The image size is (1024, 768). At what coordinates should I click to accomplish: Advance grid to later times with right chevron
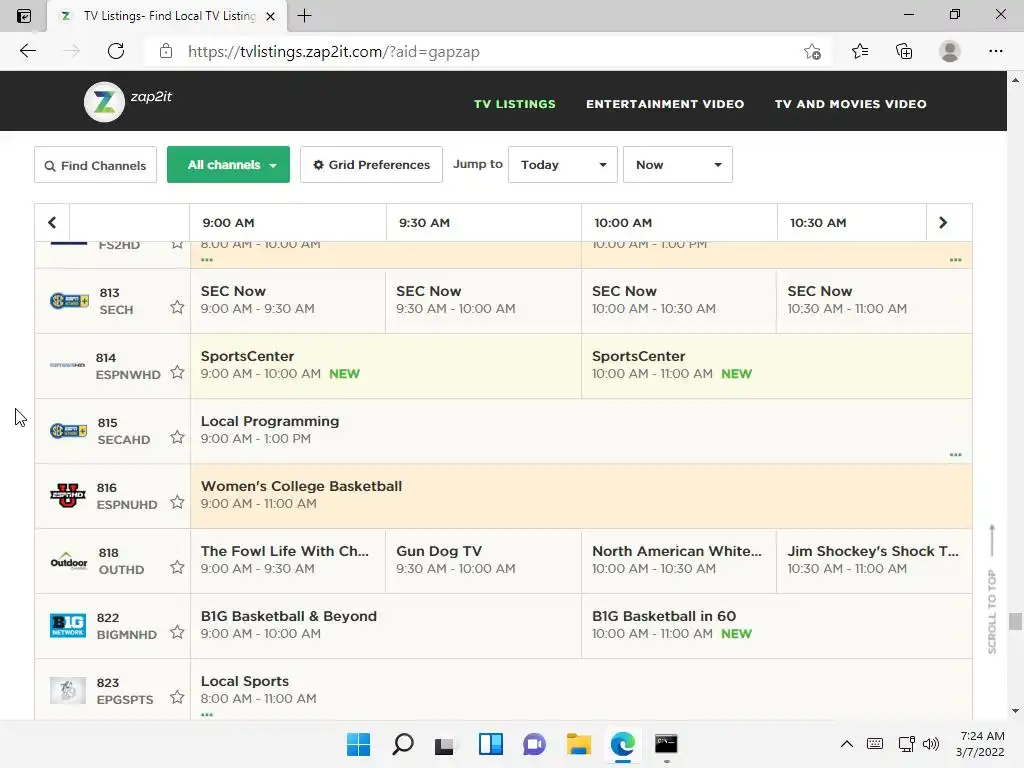point(942,223)
